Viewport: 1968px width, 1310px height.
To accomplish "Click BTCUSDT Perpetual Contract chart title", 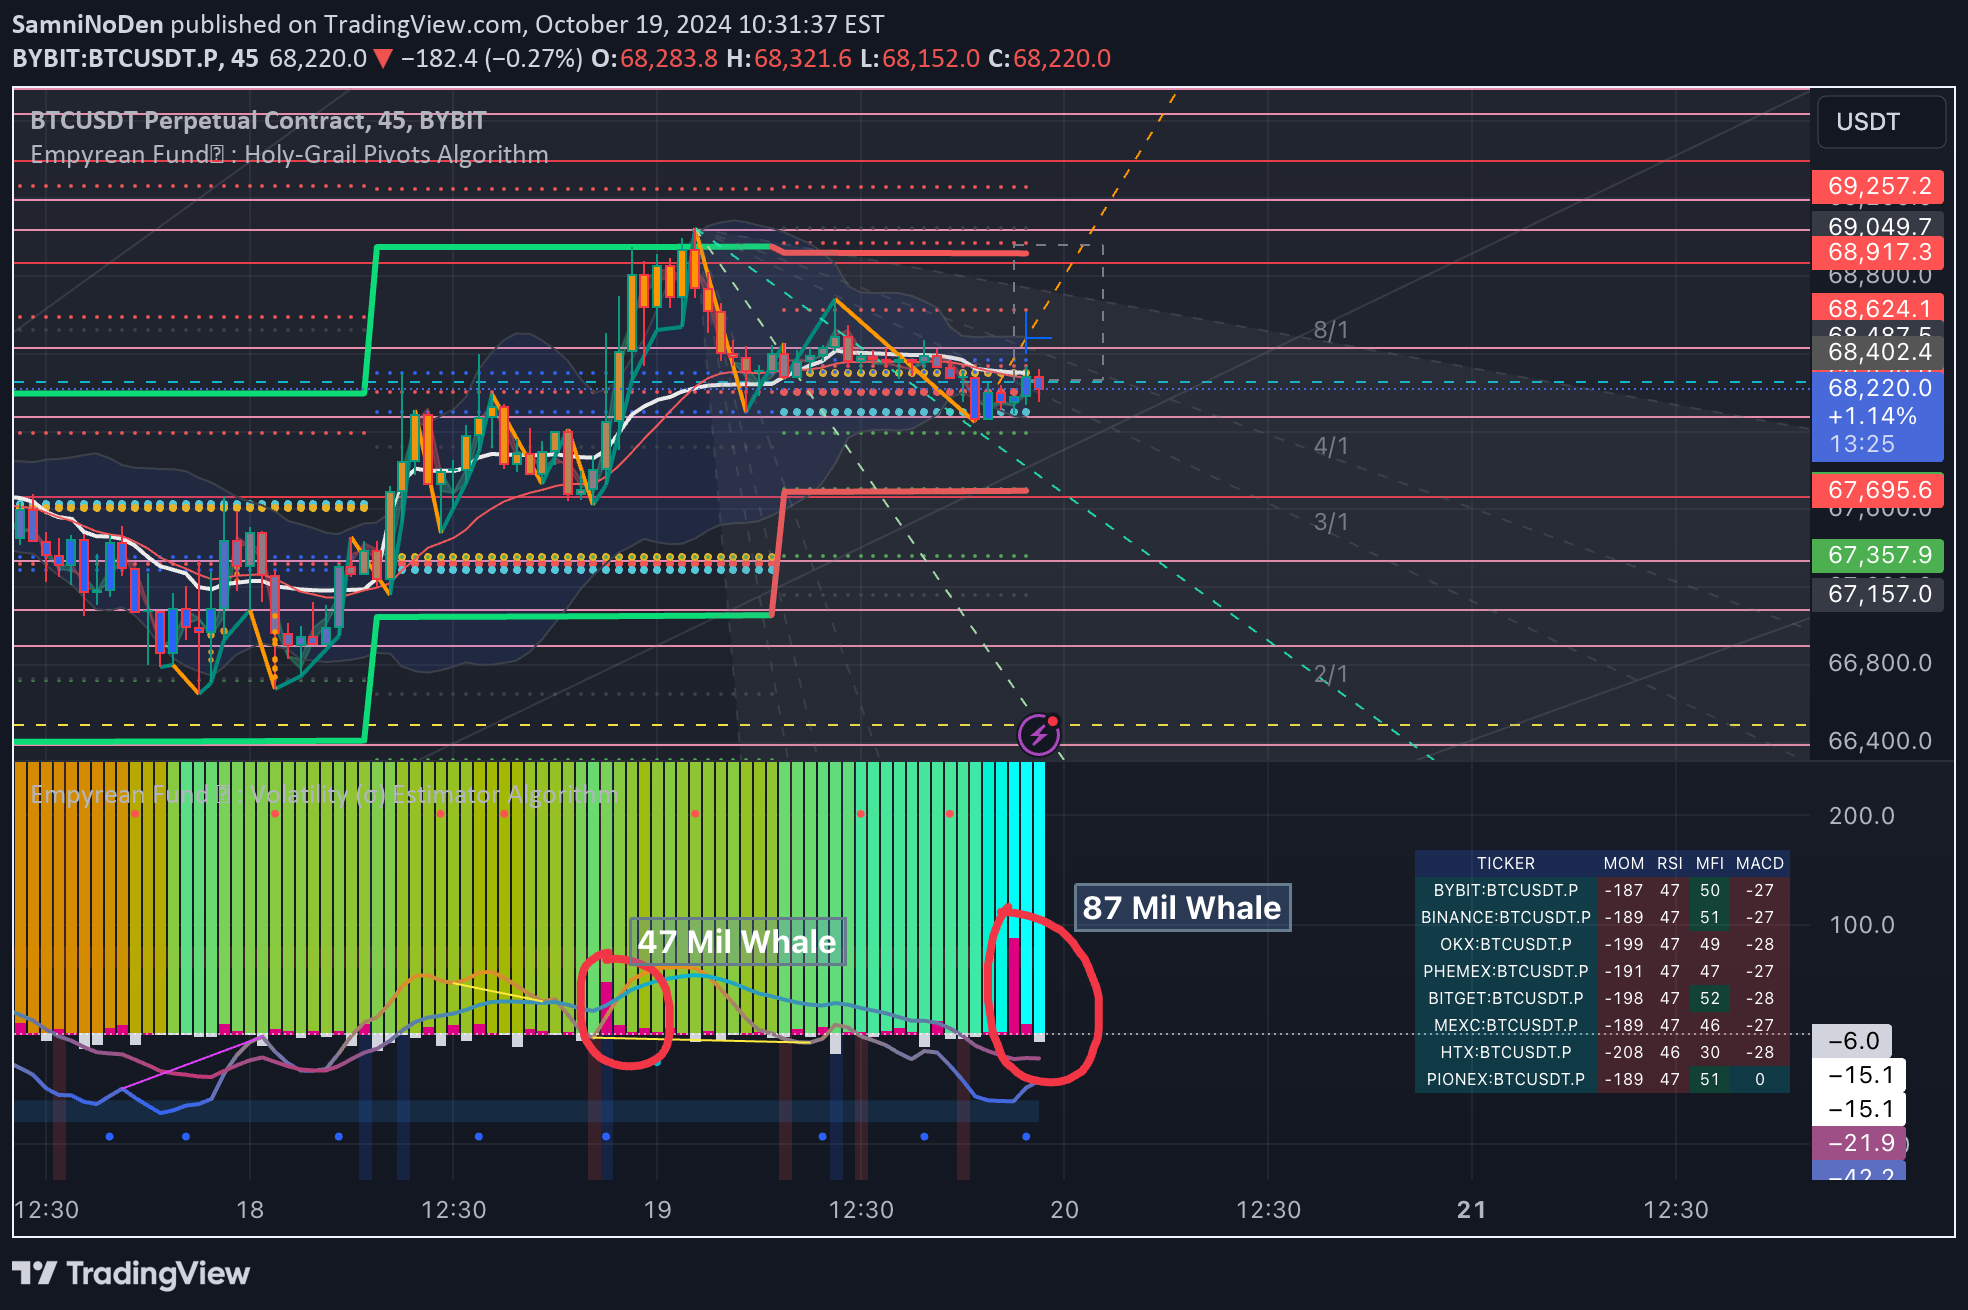I will click(x=257, y=121).
